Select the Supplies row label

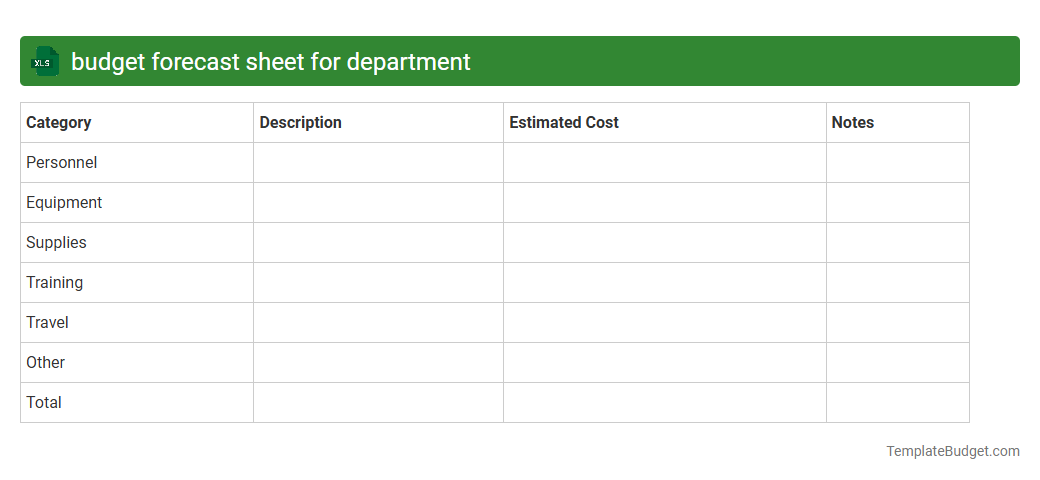(56, 243)
